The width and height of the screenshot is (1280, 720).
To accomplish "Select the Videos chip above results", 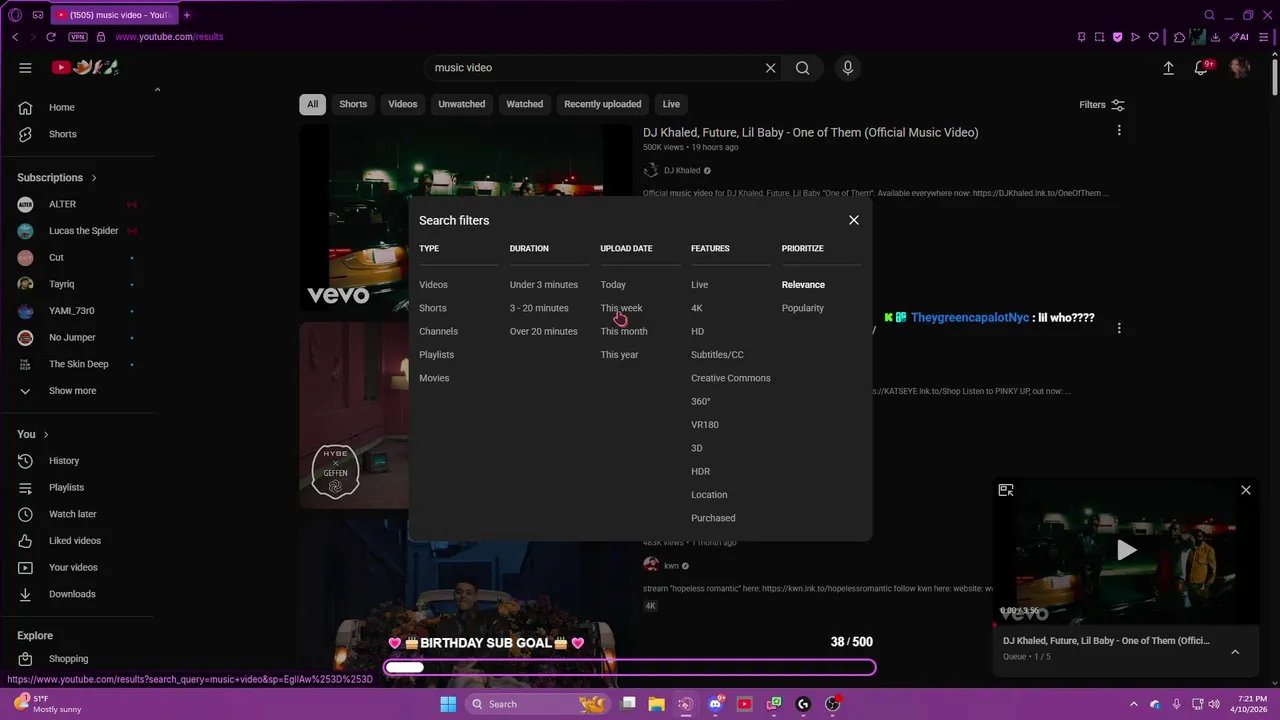I will pyautogui.click(x=403, y=104).
